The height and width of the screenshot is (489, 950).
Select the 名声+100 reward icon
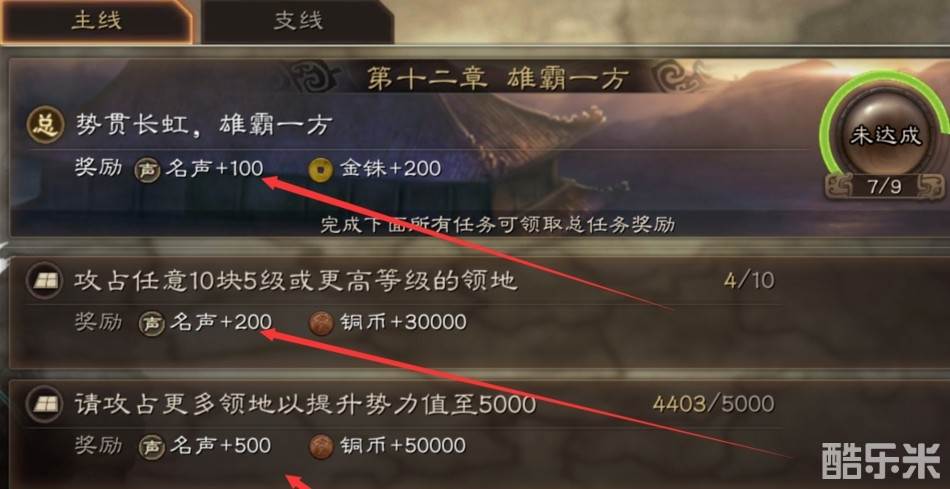[x=148, y=169]
